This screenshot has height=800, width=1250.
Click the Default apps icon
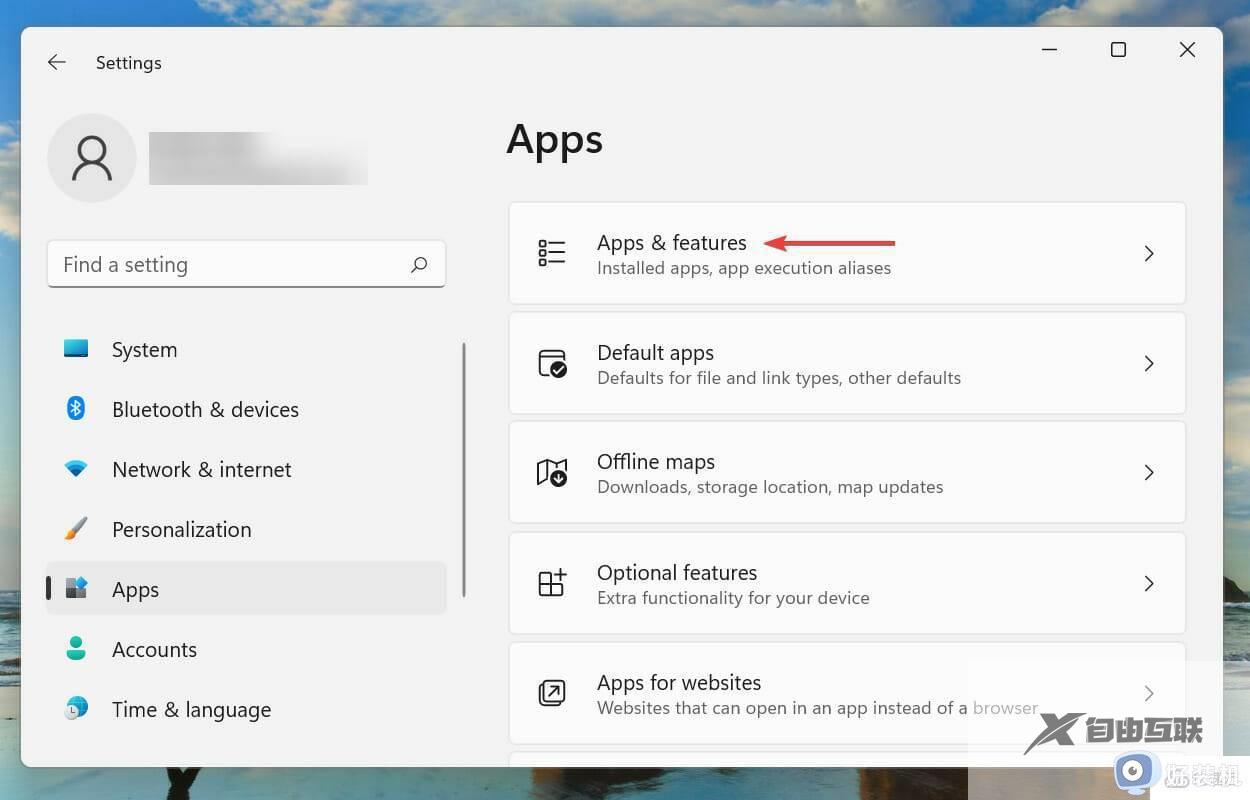(x=552, y=363)
